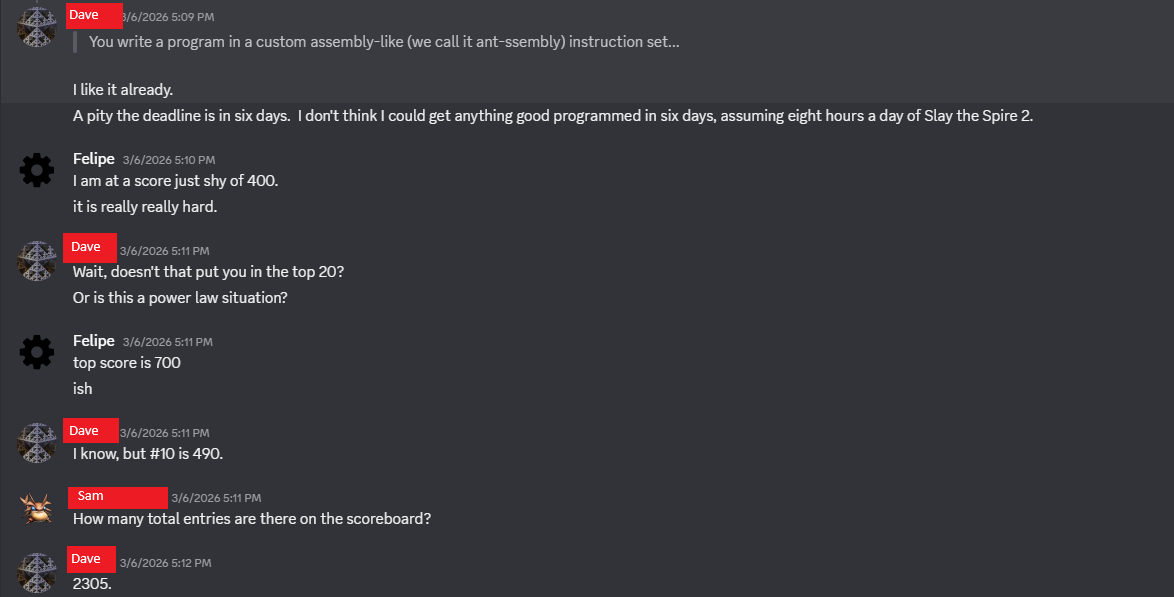Open Felipe's gear avatar next to score message
Viewport: 1174px width, 597px height.
(x=37, y=170)
